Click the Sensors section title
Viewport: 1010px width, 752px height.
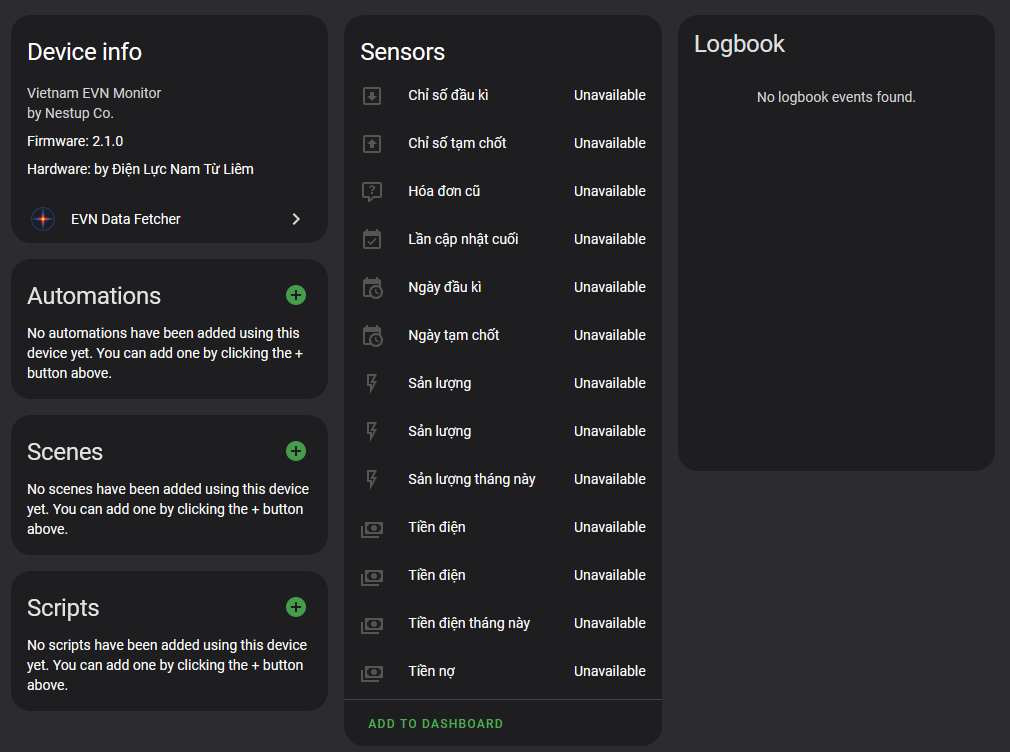(x=402, y=52)
